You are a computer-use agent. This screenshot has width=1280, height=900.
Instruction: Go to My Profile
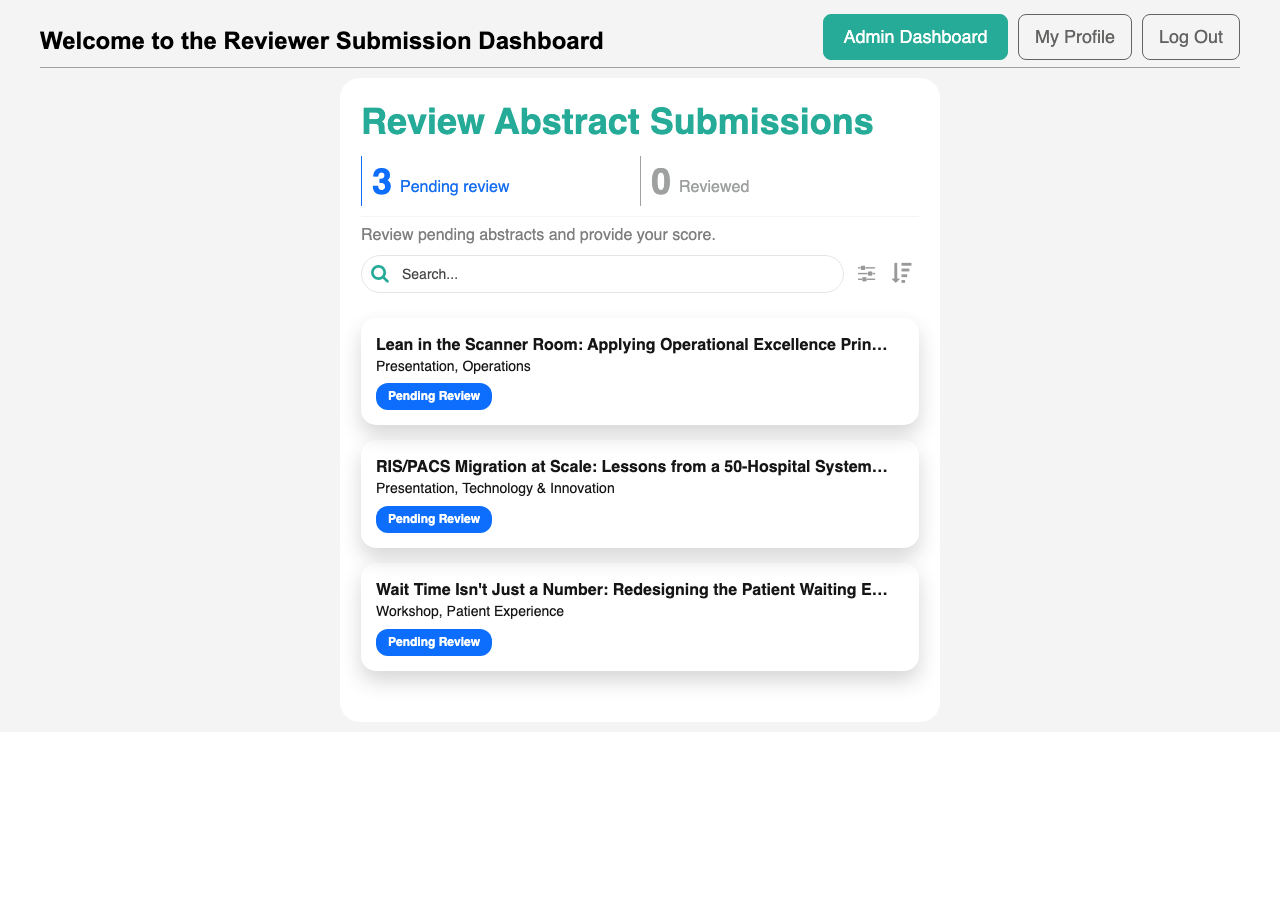[1075, 37]
